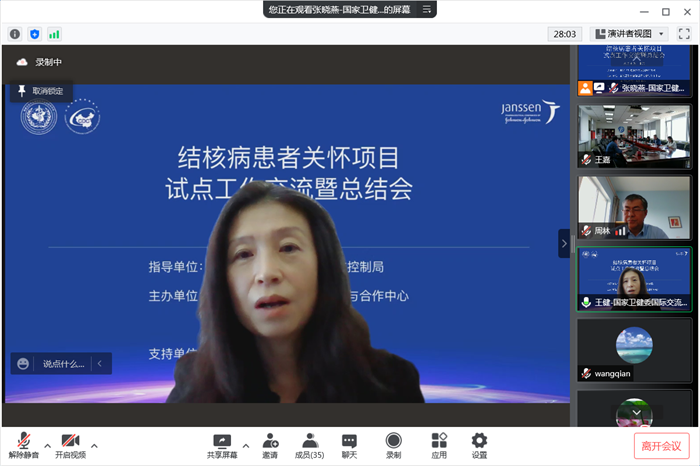Toggle fullscreen mode icon at top right
This screenshot has height=466, width=700.
click(683, 33)
